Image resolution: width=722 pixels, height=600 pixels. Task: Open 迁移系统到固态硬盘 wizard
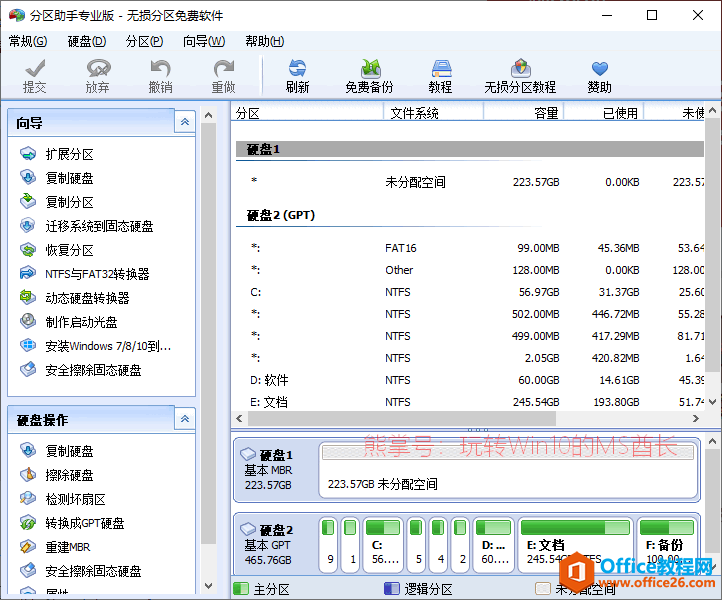tap(99, 226)
